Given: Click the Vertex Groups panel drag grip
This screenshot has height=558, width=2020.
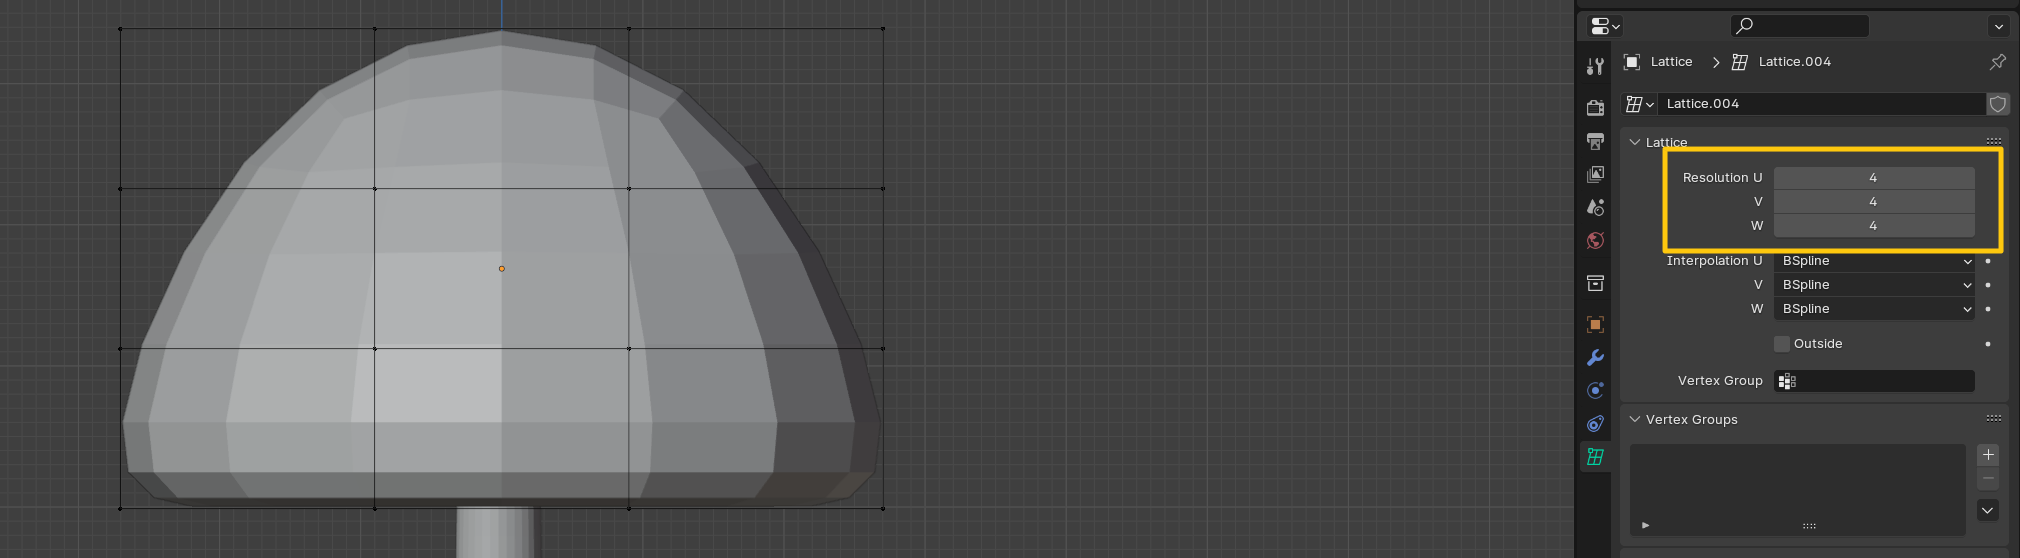Looking at the screenshot, I should coord(1994,418).
